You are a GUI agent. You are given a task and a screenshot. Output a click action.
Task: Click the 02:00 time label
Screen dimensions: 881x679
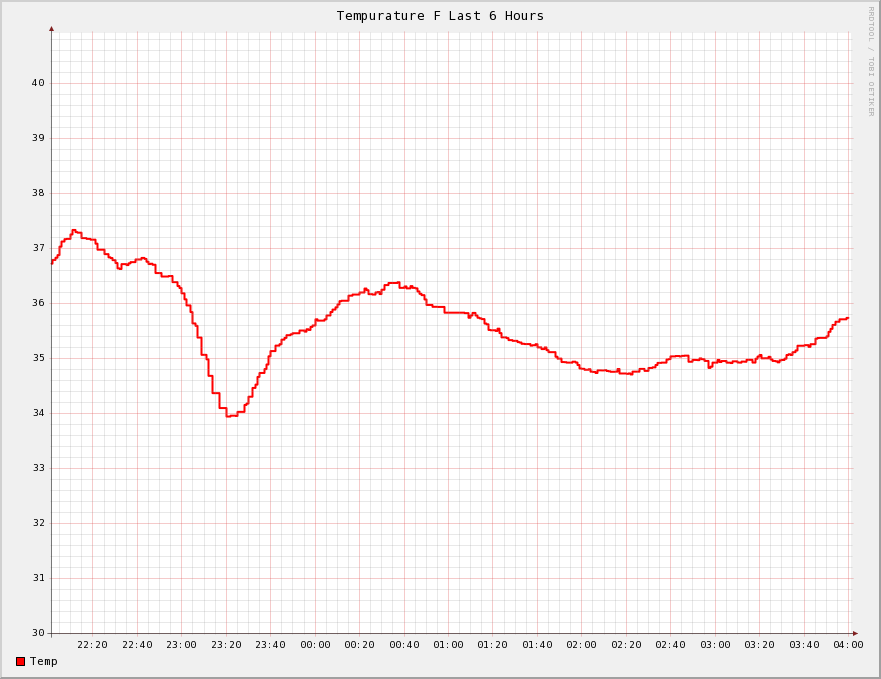[582, 645]
